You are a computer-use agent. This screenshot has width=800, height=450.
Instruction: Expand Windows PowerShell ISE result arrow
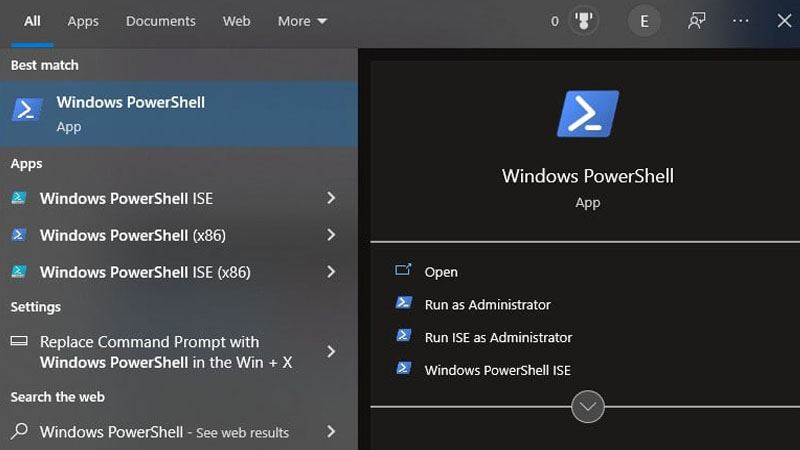pyautogui.click(x=331, y=198)
